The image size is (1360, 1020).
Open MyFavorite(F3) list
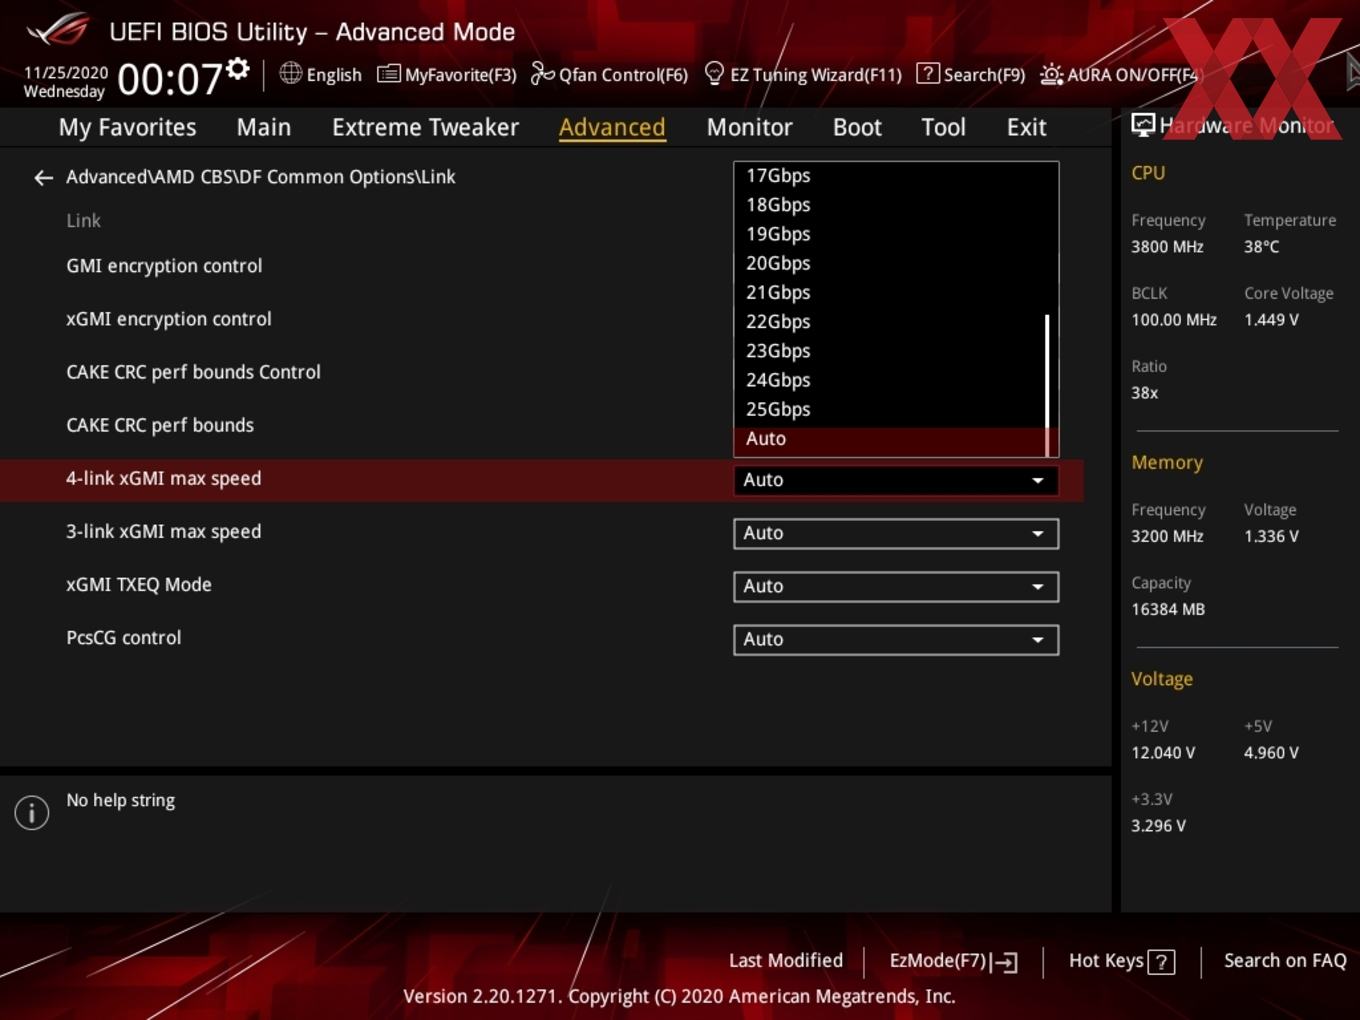pos(447,74)
